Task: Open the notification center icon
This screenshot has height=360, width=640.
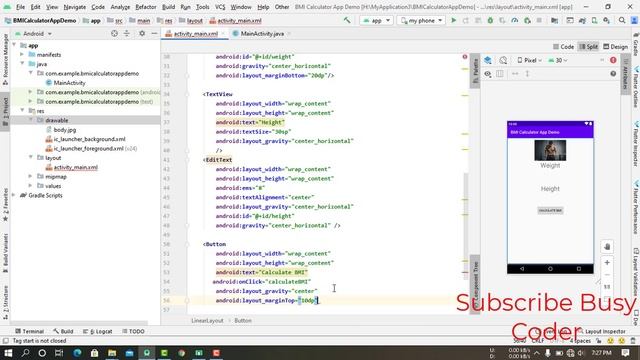Action: (x=625, y=353)
